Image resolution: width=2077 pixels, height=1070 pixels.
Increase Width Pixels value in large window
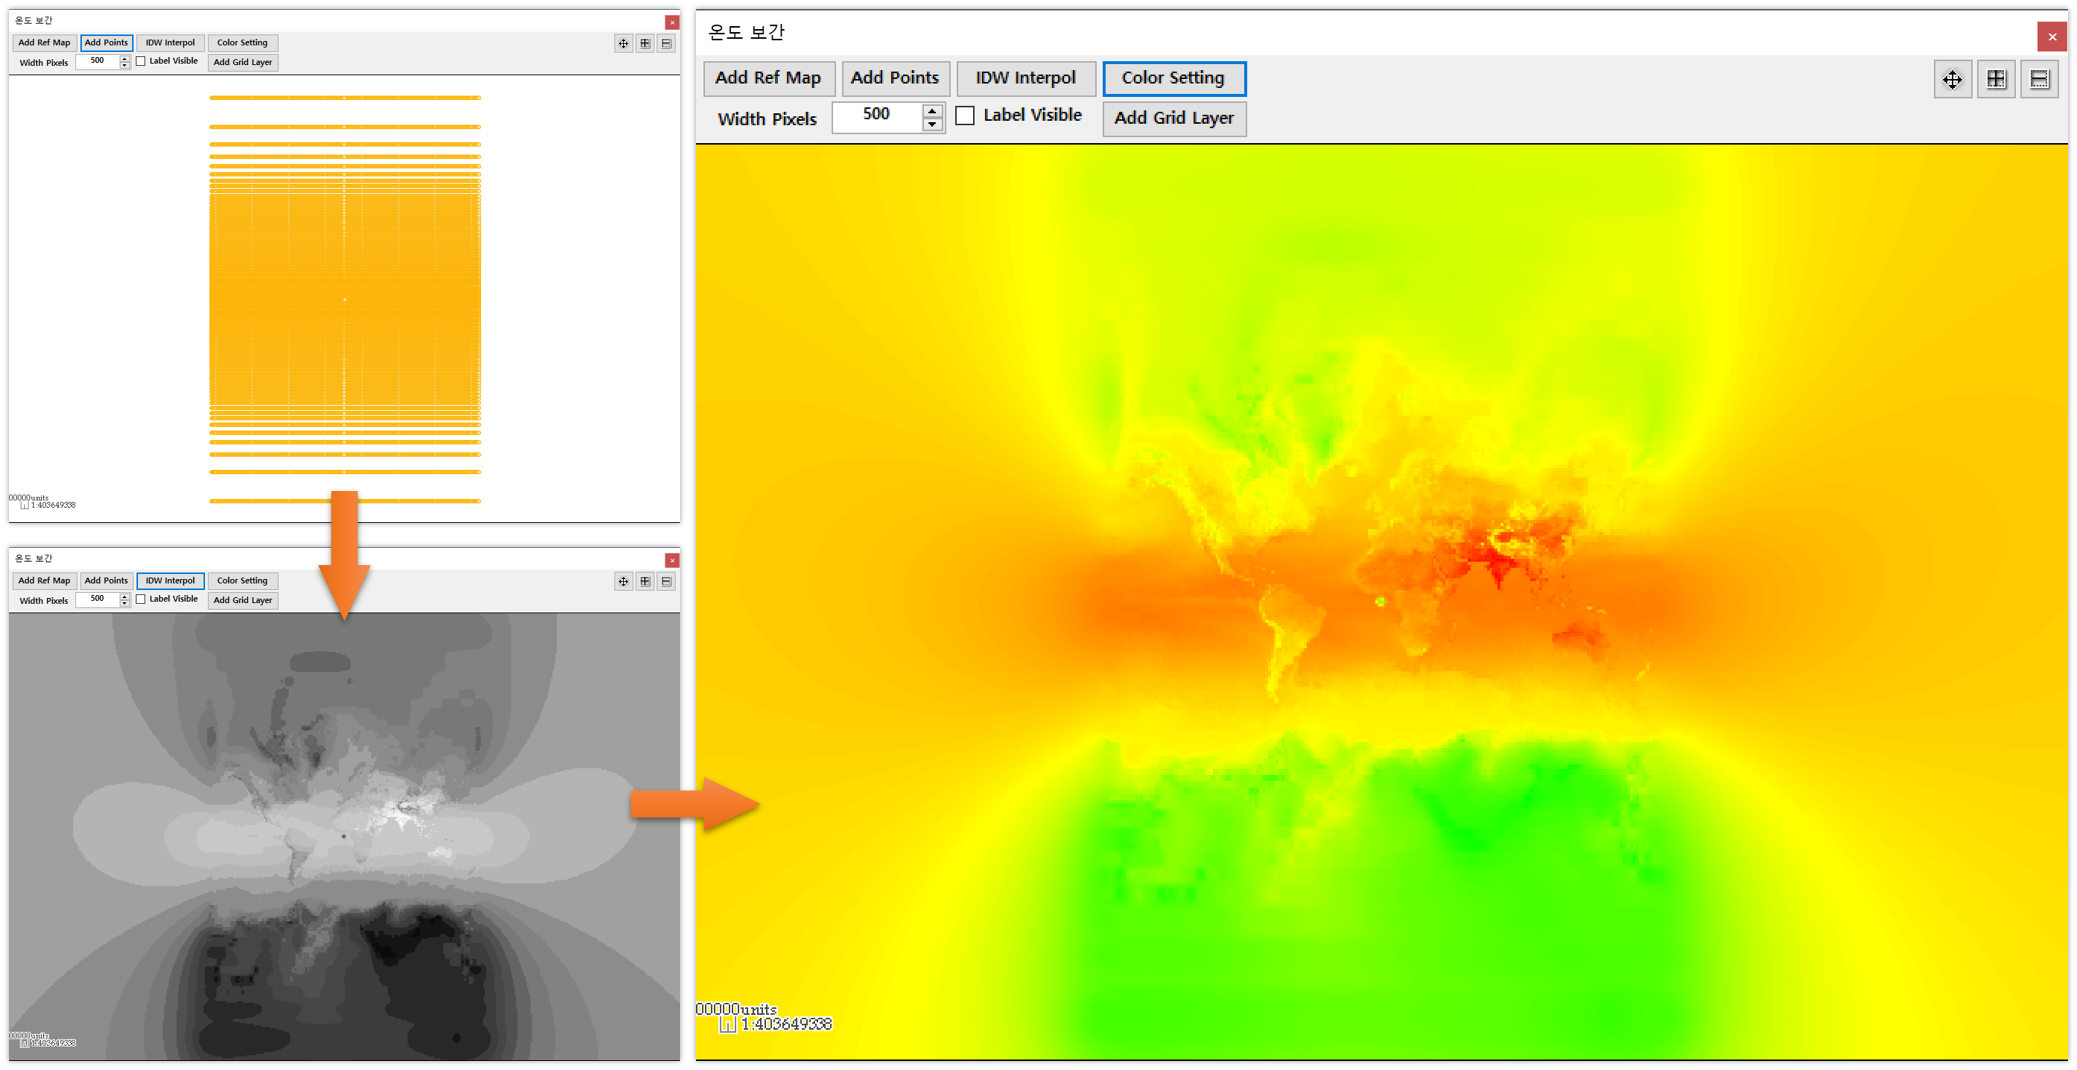pyautogui.click(x=932, y=111)
